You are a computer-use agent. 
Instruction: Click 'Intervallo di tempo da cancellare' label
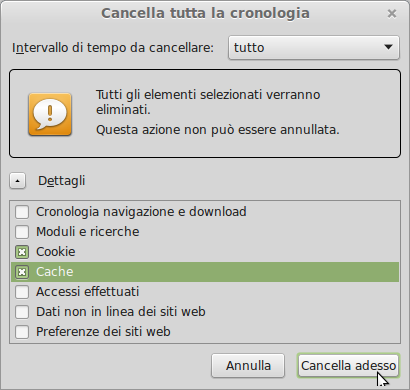(113, 48)
